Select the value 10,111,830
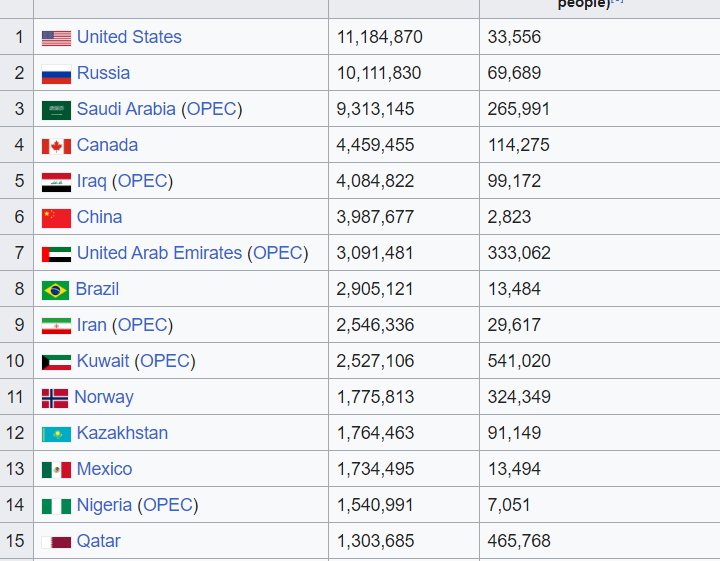This screenshot has height=561, width=720. (x=379, y=73)
